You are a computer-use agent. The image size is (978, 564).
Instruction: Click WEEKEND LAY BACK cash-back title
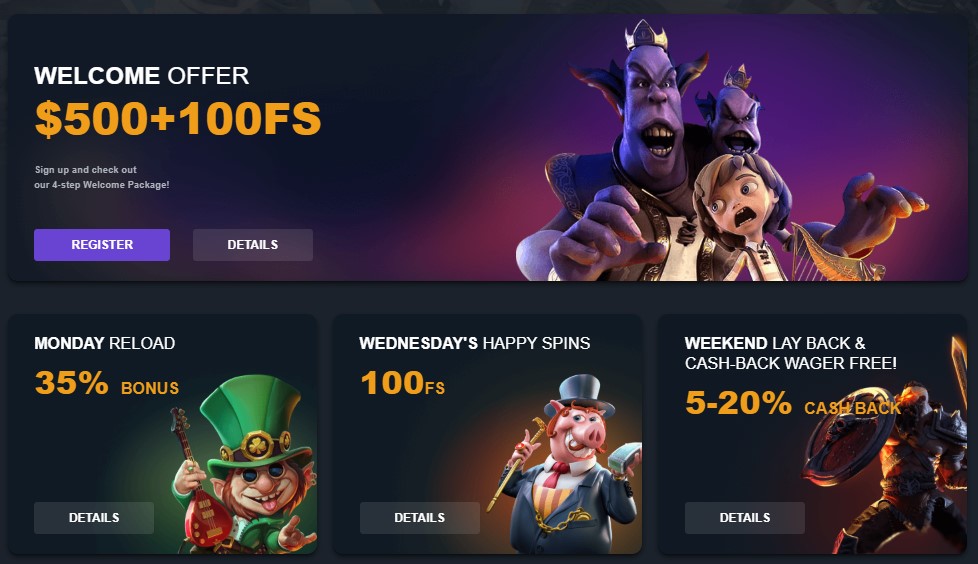(x=791, y=353)
